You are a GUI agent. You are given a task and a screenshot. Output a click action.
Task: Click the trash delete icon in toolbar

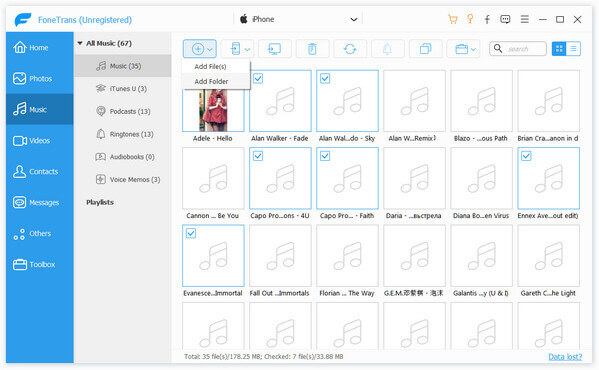(x=312, y=49)
